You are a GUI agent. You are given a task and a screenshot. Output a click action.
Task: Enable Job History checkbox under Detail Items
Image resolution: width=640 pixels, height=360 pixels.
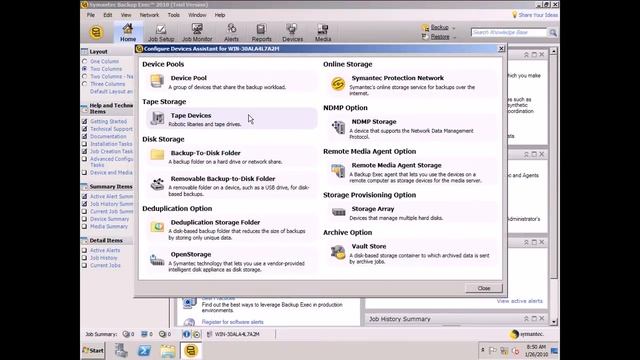pos(84,258)
